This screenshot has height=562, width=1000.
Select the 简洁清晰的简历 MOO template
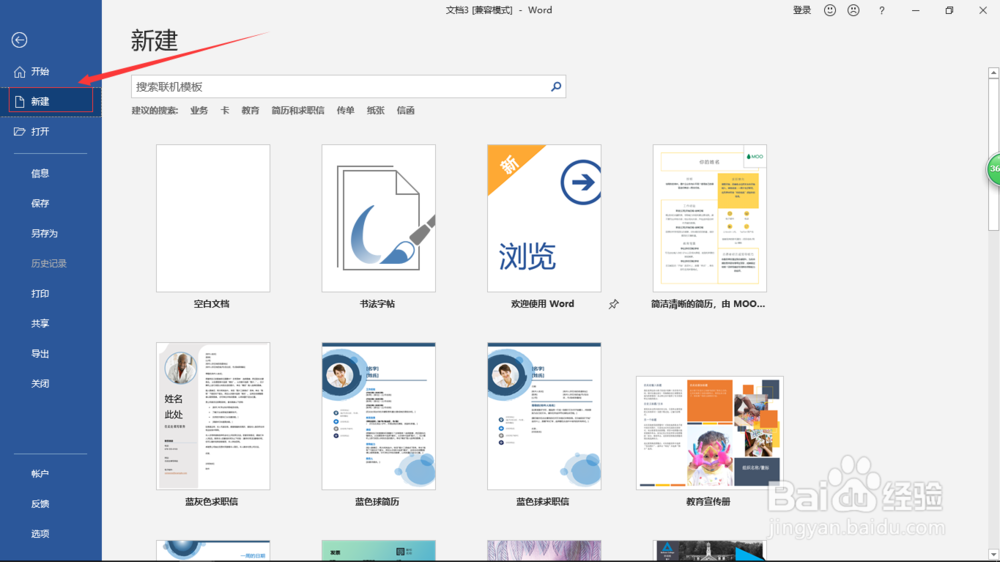pyautogui.click(x=710, y=218)
